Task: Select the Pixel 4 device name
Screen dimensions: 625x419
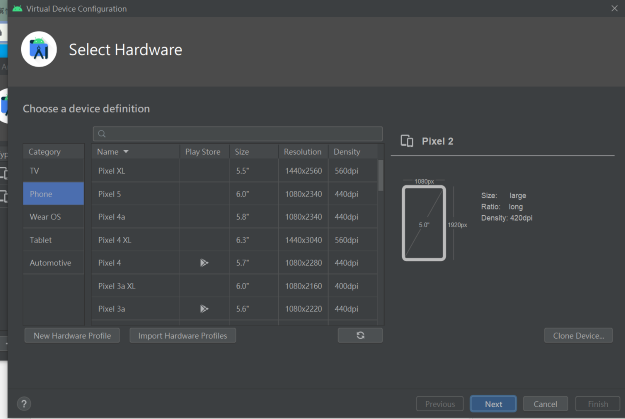Action: click(x=110, y=263)
